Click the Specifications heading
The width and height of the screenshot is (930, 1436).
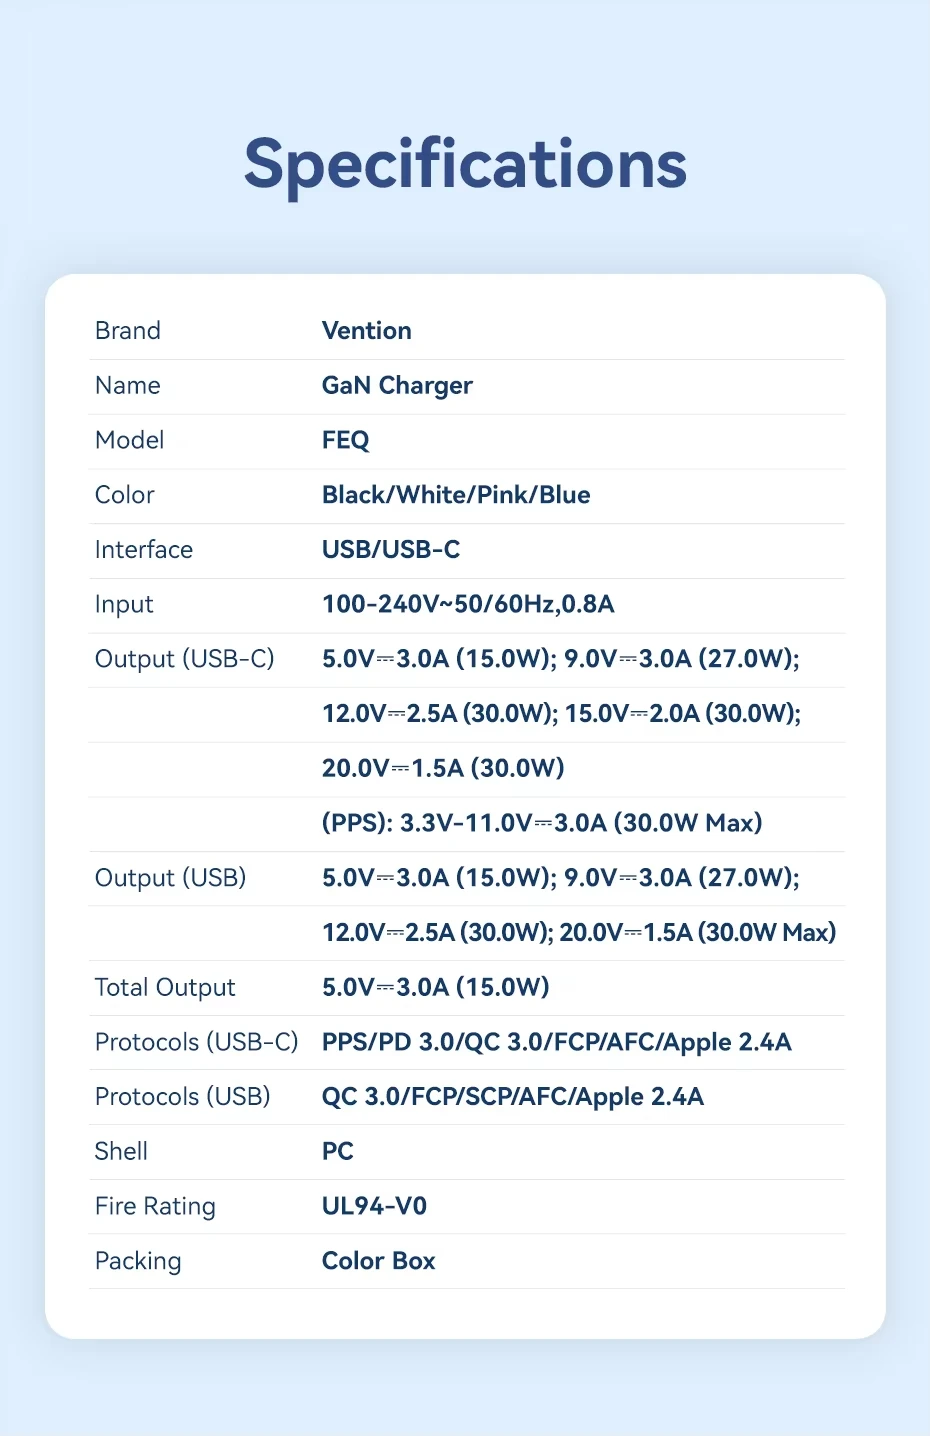click(x=465, y=164)
